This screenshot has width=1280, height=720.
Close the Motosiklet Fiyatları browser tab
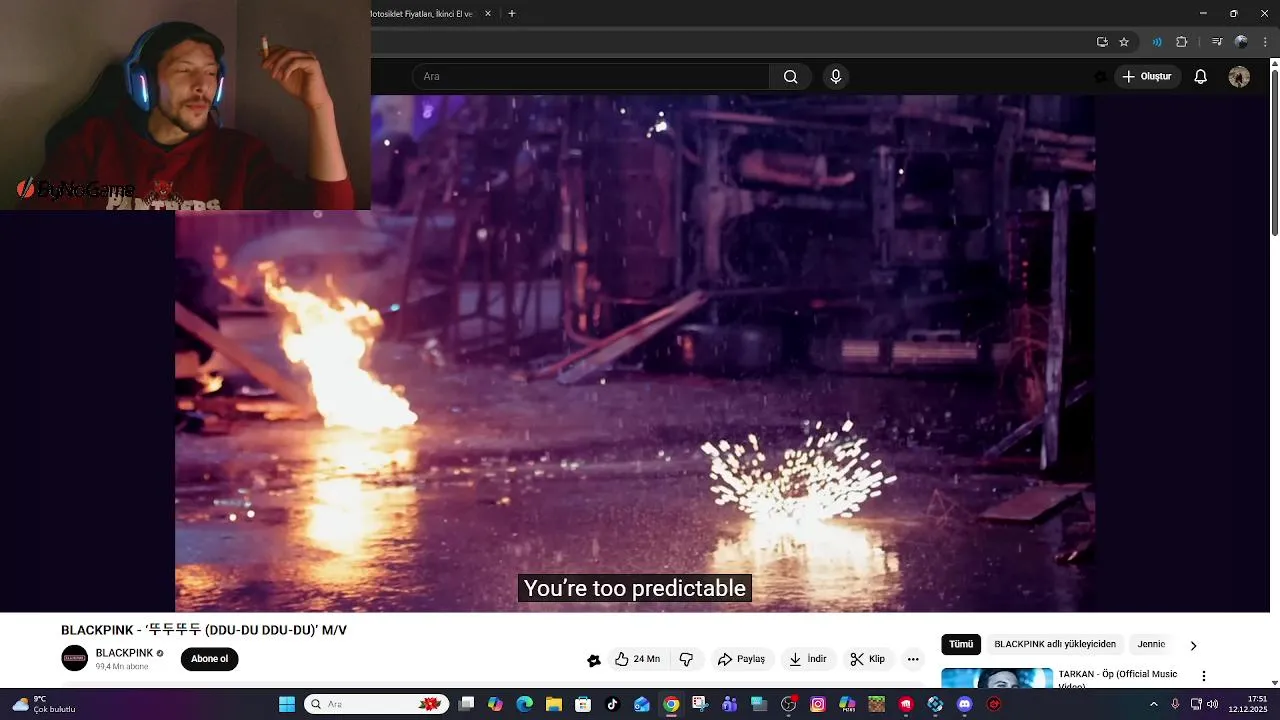point(488,14)
